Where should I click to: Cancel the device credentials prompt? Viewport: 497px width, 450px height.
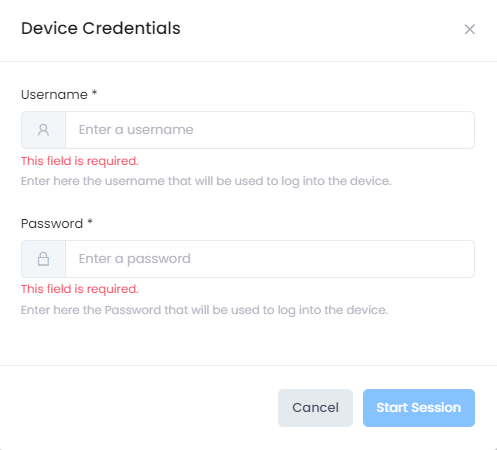(315, 408)
